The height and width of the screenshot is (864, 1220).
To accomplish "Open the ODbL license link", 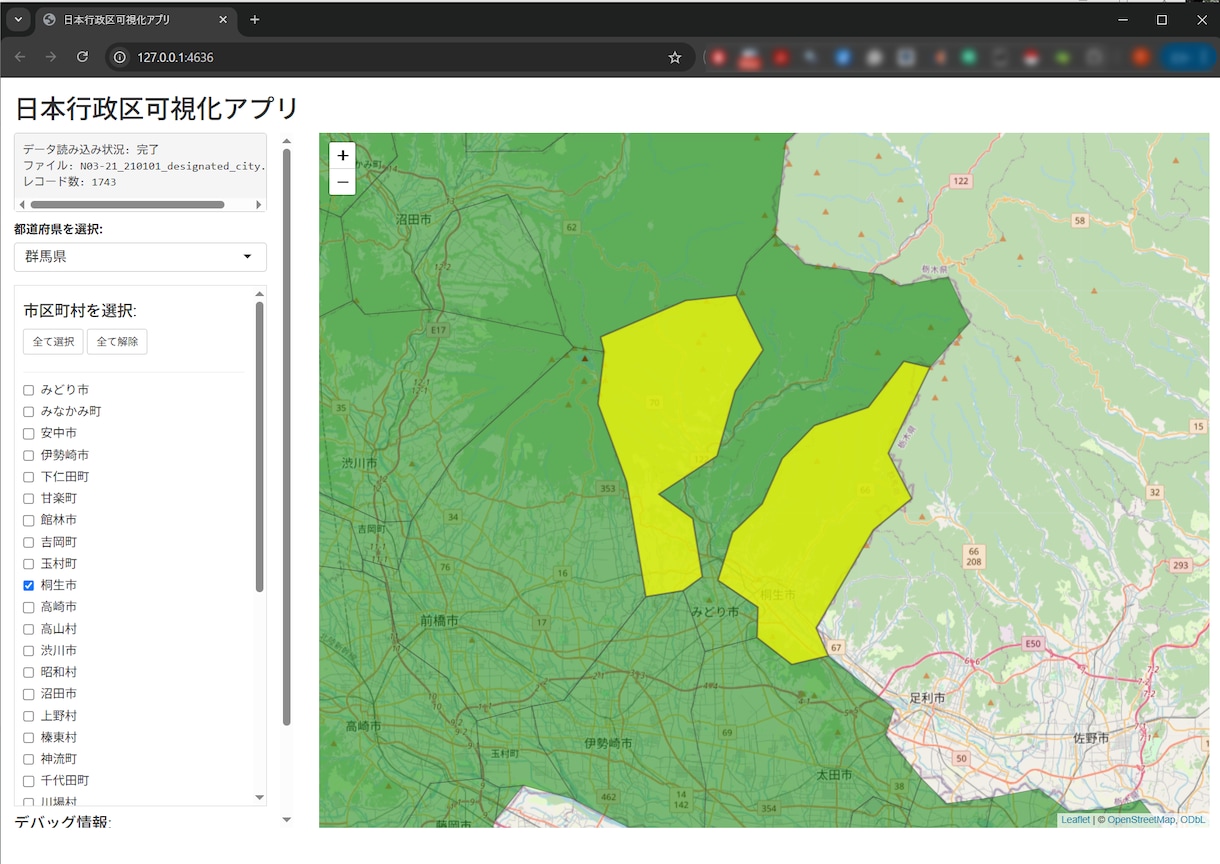I will click(x=1192, y=820).
